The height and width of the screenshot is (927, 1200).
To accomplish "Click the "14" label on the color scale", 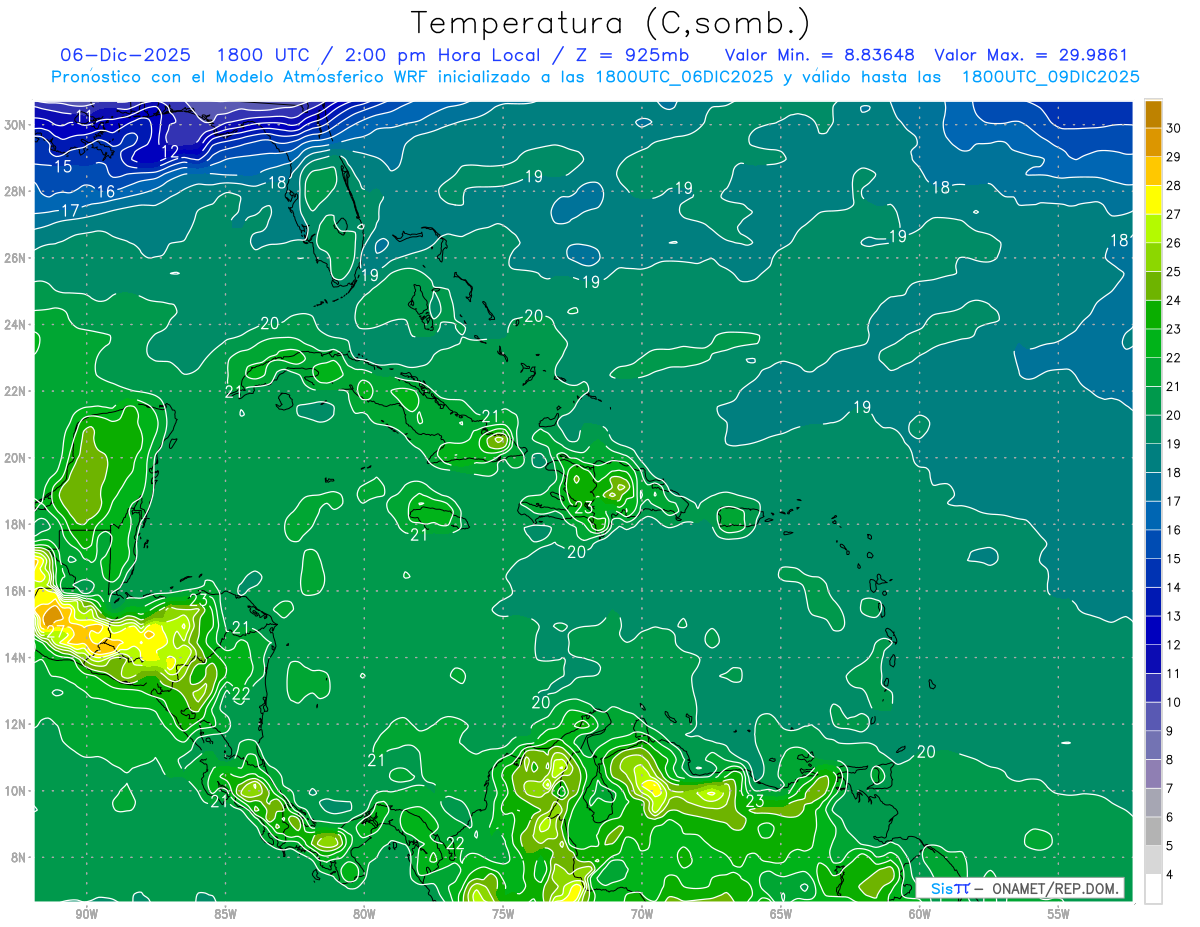I will point(1174,587).
